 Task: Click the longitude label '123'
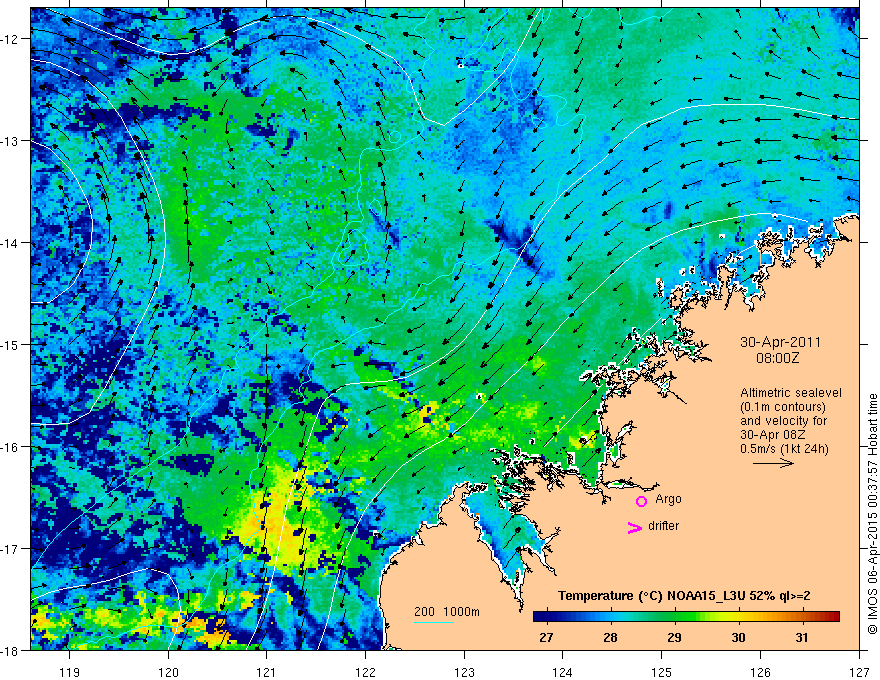click(464, 672)
